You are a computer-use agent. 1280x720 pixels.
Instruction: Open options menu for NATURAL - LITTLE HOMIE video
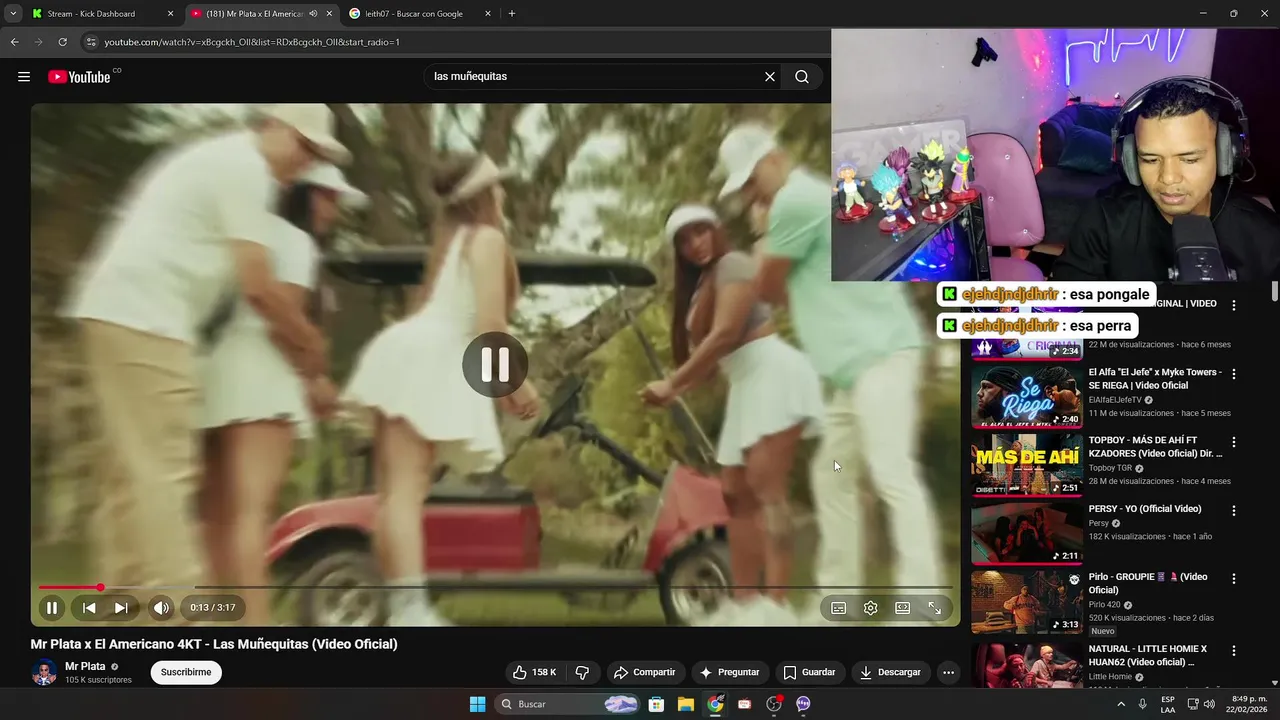tap(1234, 651)
